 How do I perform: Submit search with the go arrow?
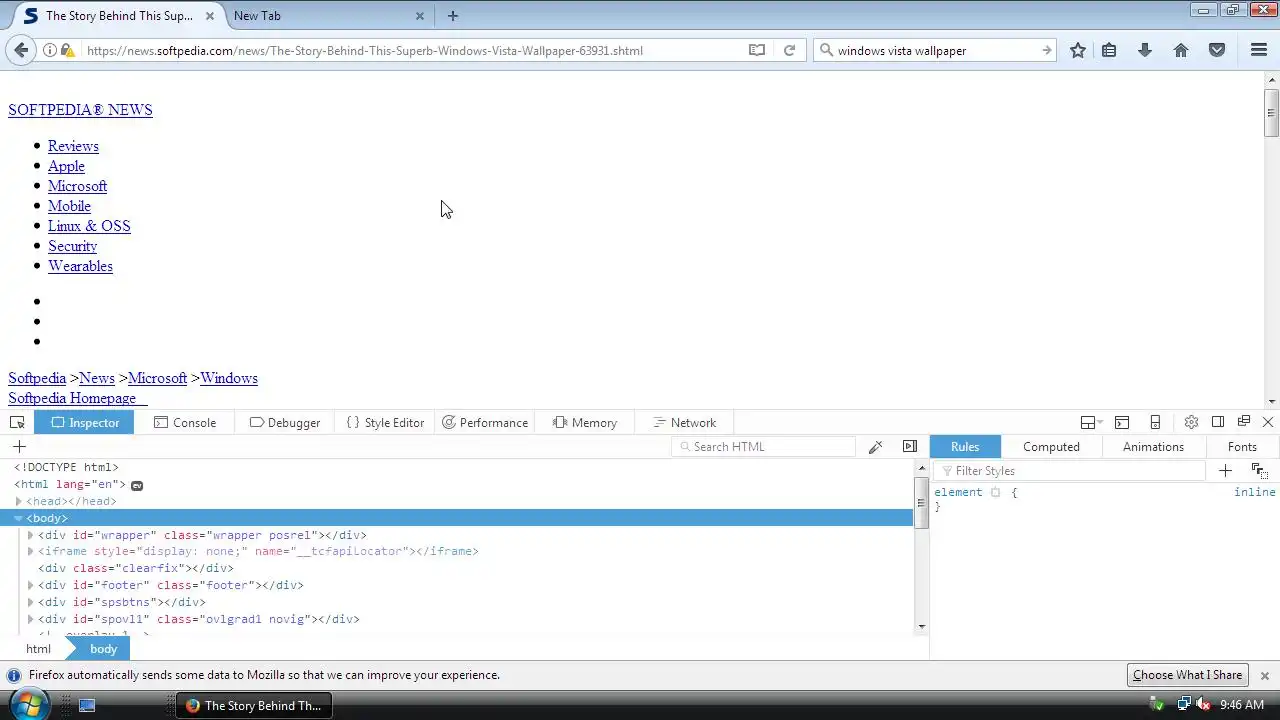pyautogui.click(x=1046, y=50)
